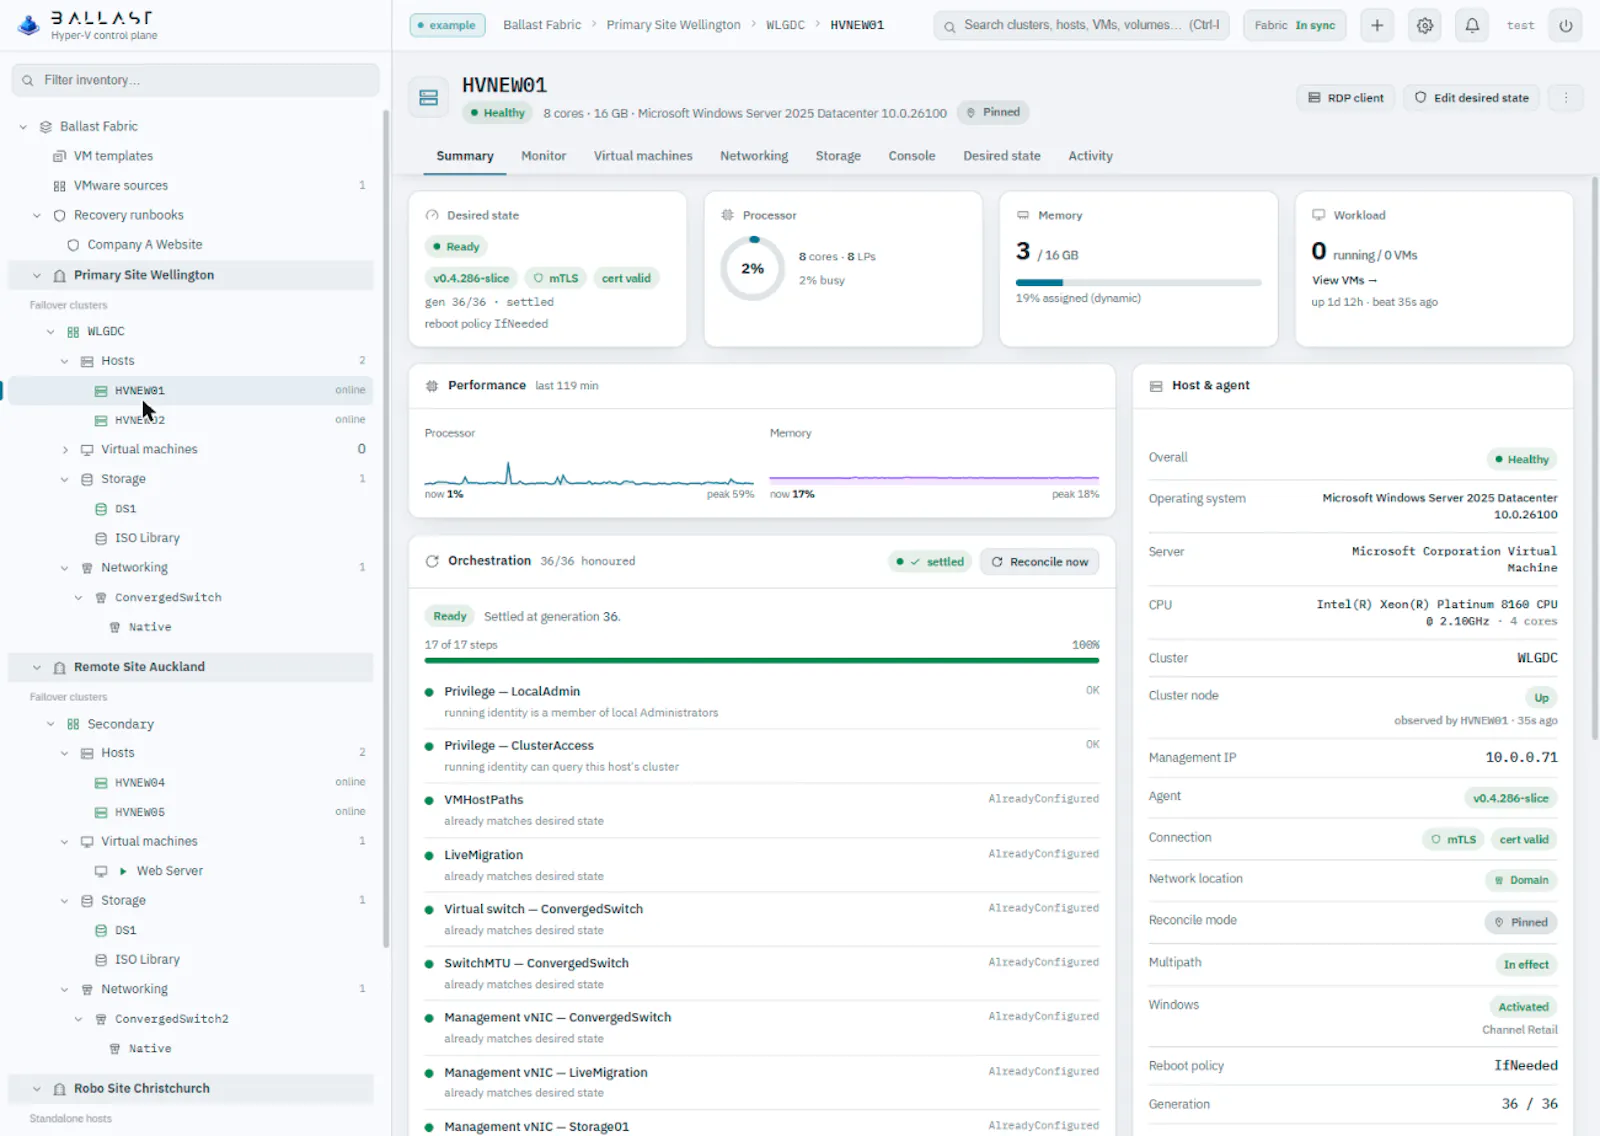
Task: Click the ConvergedSwitch2 network icon
Action: click(x=101, y=1019)
